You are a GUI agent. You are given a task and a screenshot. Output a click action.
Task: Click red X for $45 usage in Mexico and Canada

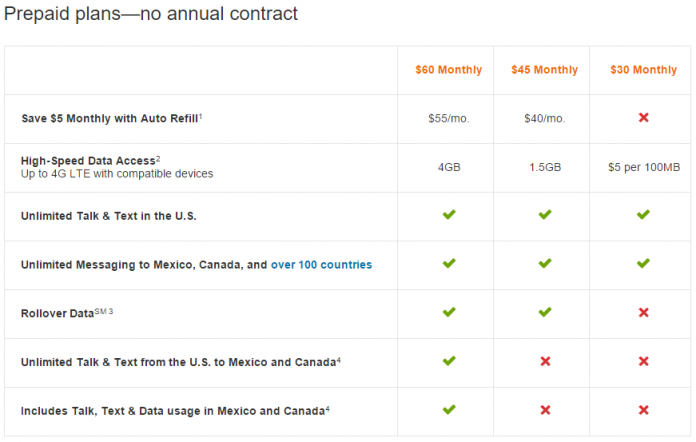[546, 410]
